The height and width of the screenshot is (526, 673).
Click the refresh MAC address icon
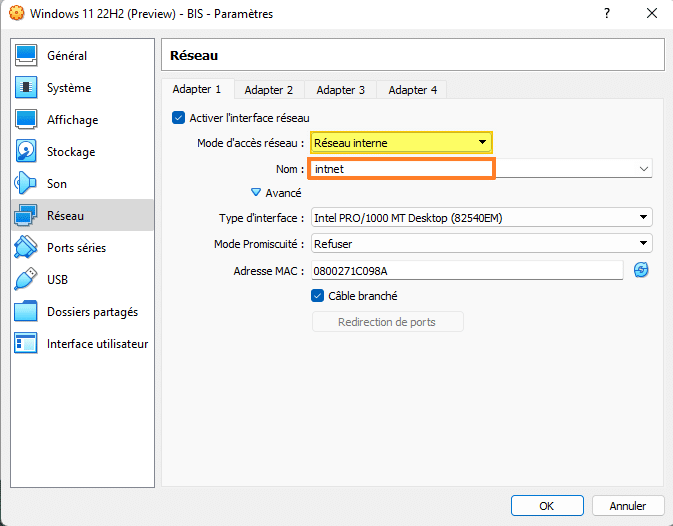coord(641,270)
